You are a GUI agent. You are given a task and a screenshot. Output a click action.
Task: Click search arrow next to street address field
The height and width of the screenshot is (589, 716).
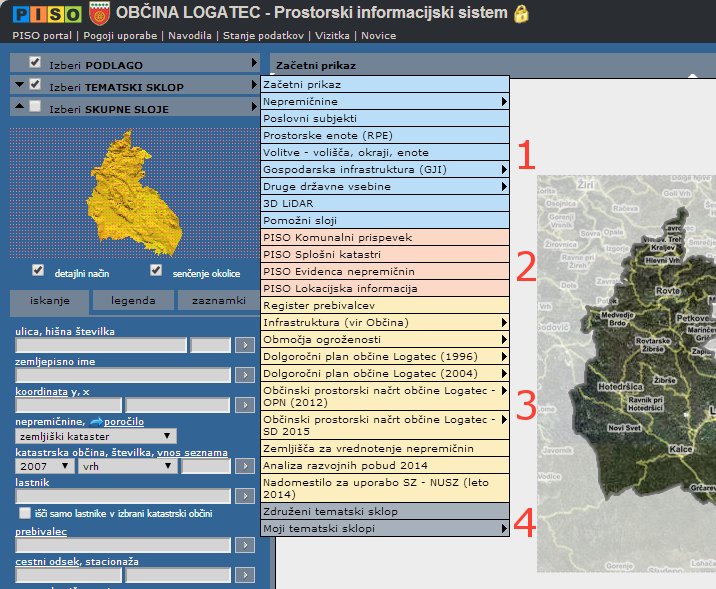coord(244,345)
